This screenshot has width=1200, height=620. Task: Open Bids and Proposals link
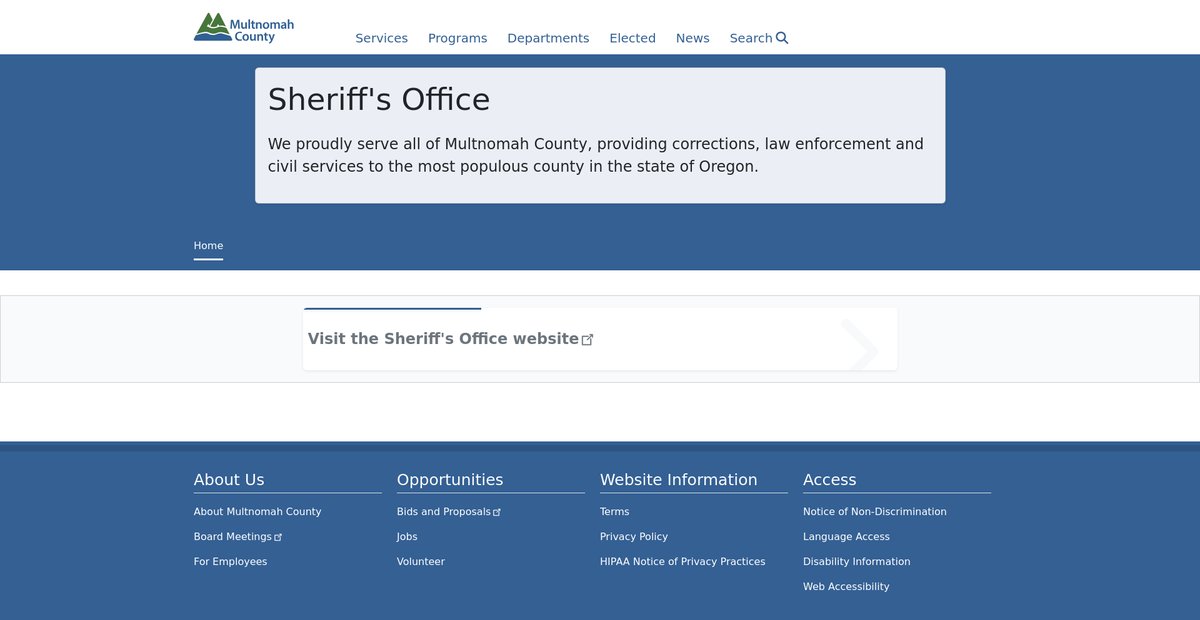pyautogui.click(x=449, y=512)
